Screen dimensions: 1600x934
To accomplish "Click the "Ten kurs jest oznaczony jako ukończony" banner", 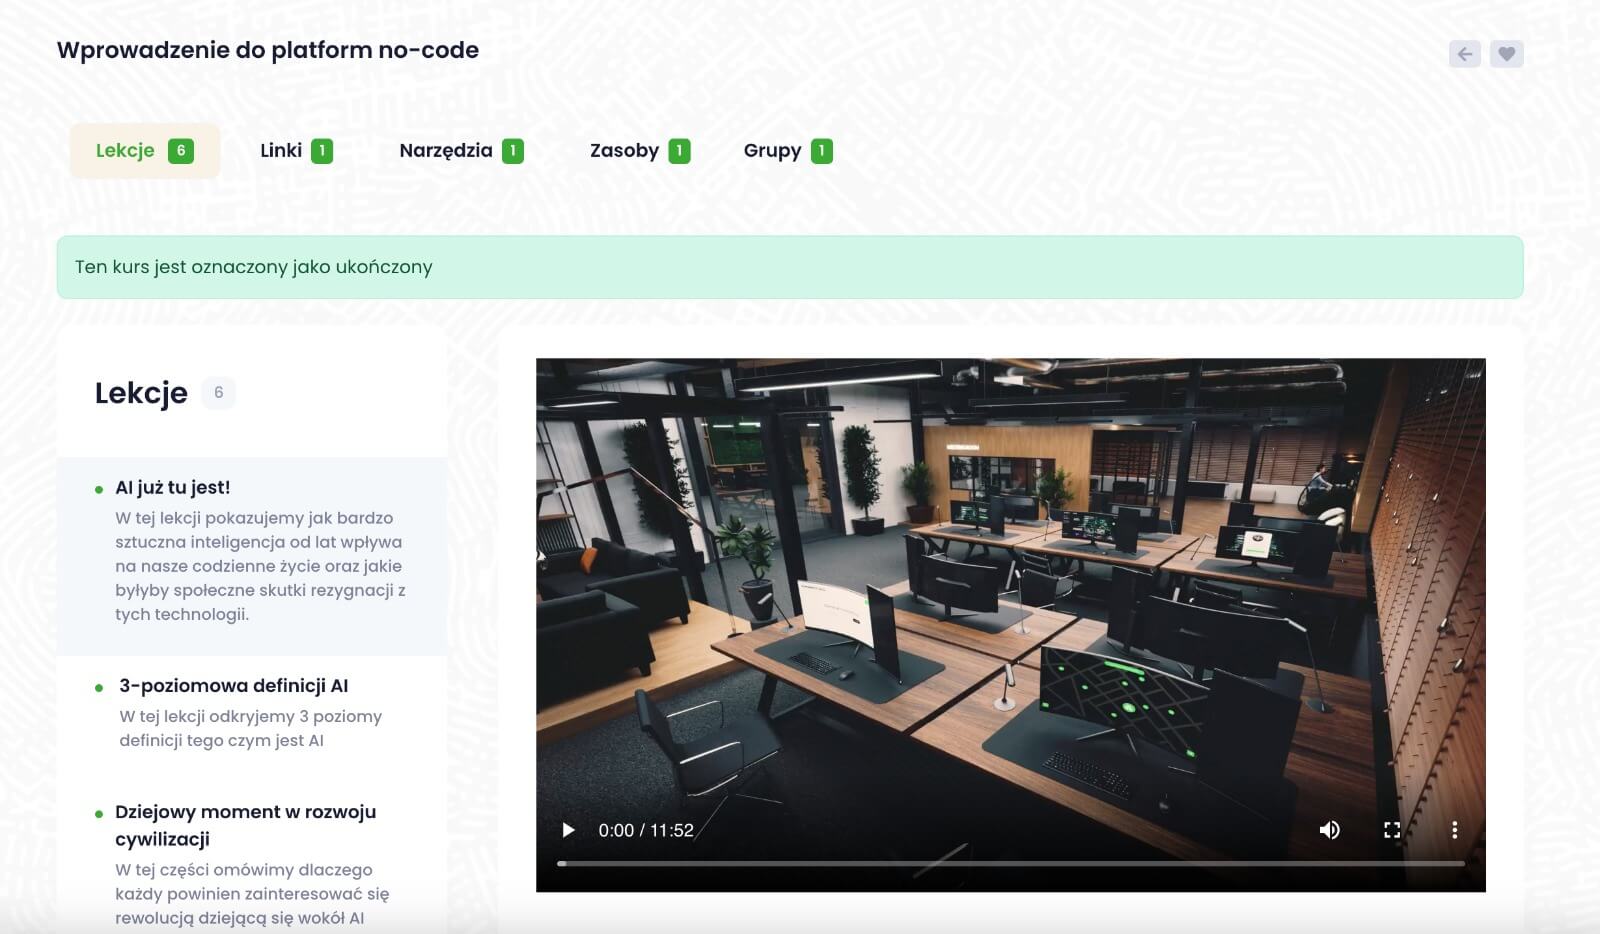I will 790,267.
